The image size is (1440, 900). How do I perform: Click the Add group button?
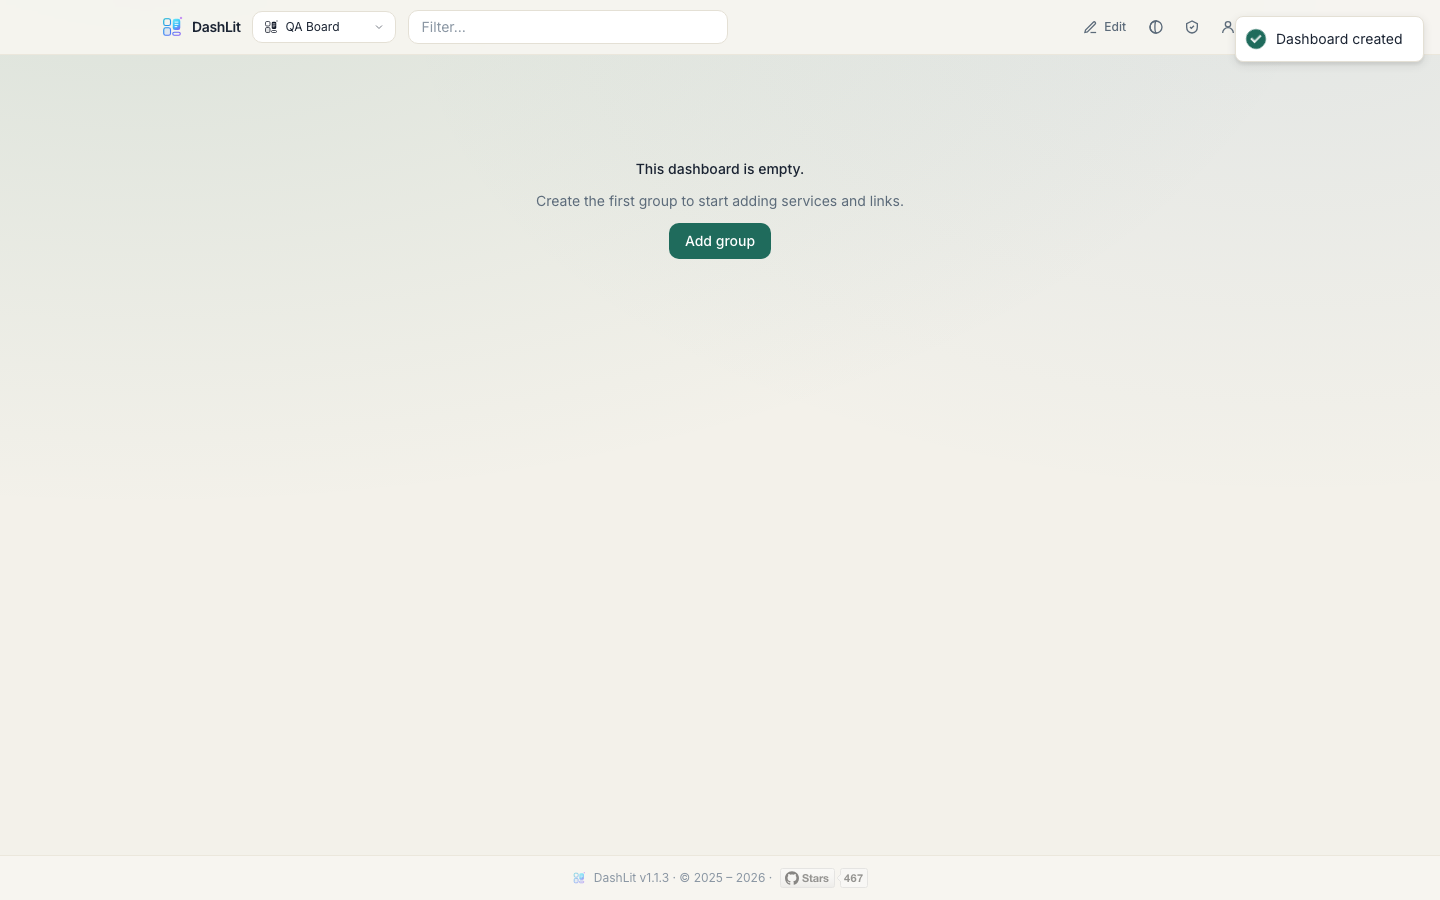720,241
